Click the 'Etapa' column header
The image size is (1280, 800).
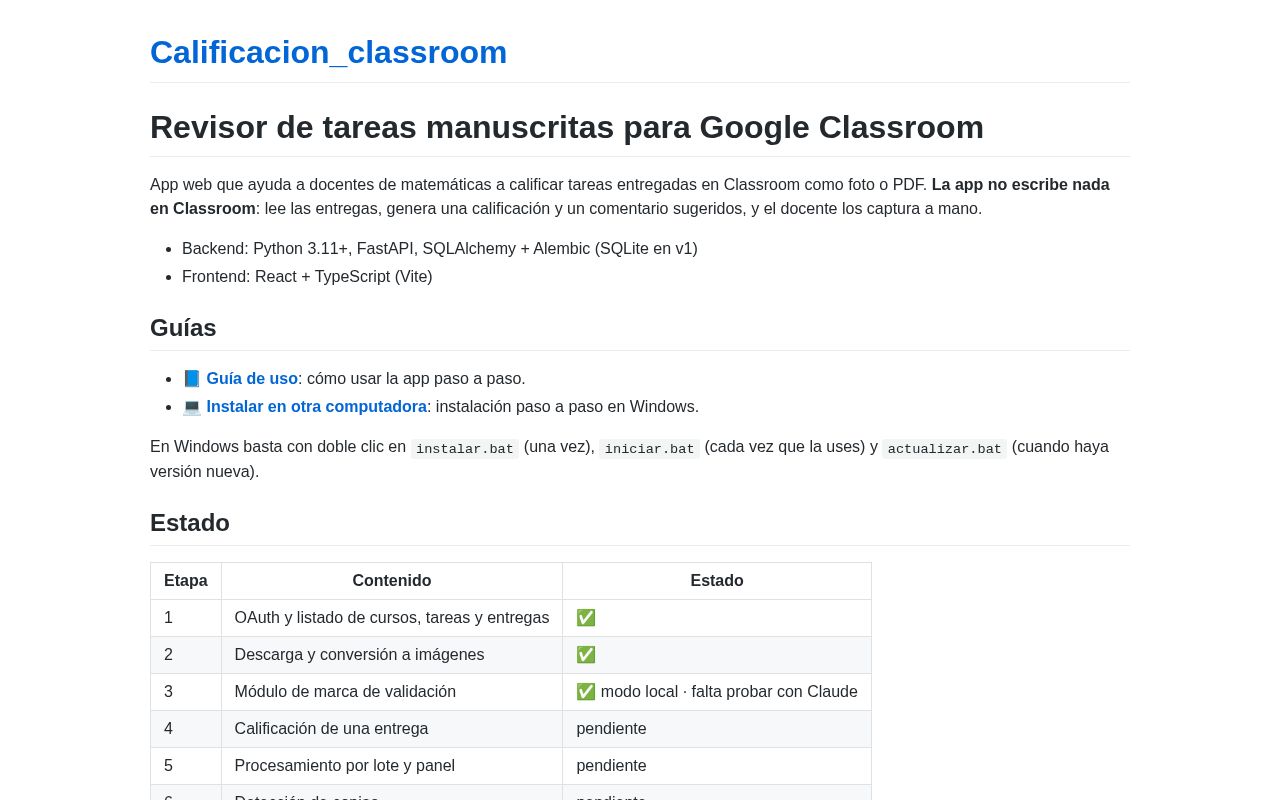point(186,581)
